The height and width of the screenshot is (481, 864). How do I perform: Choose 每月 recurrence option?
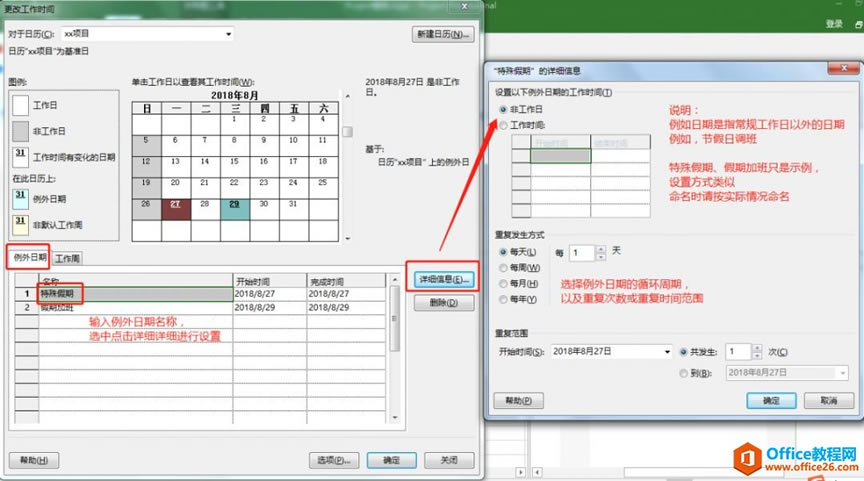point(503,284)
